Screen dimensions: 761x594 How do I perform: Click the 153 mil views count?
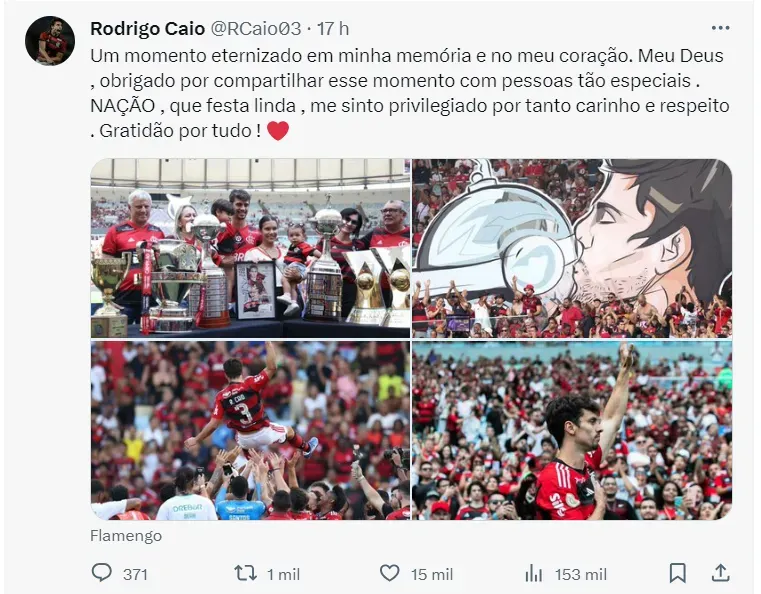581,575
